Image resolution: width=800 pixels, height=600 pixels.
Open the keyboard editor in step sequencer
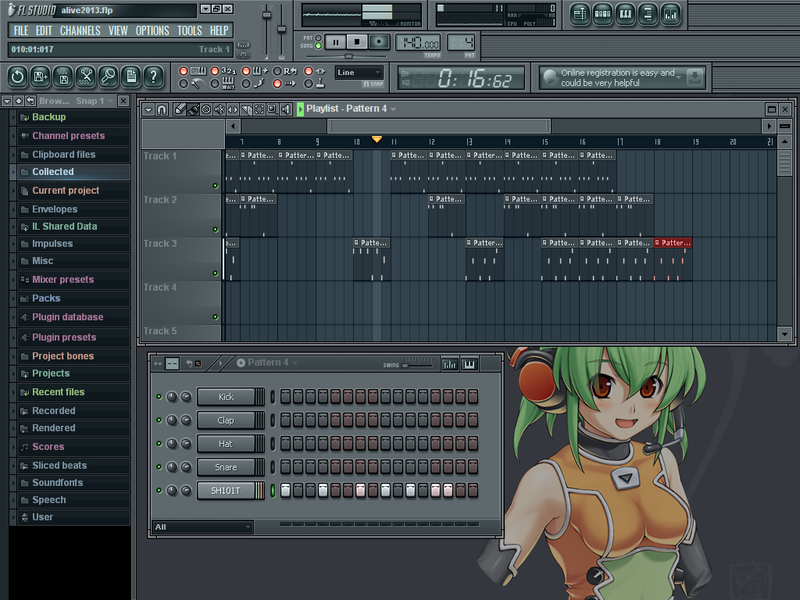click(470, 363)
